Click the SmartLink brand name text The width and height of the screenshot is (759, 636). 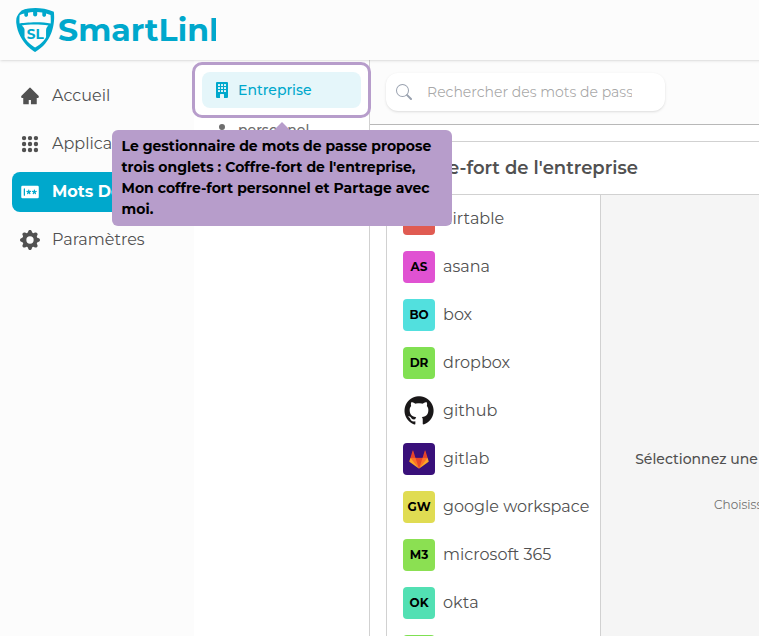coord(138,30)
